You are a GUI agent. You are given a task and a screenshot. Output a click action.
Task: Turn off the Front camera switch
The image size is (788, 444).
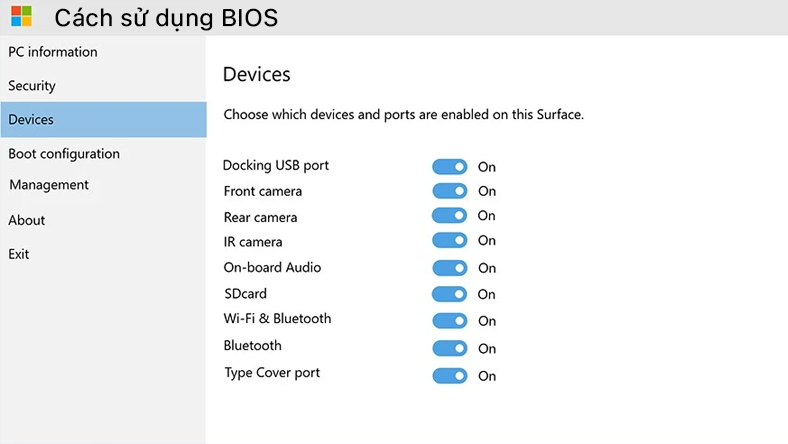tap(450, 191)
